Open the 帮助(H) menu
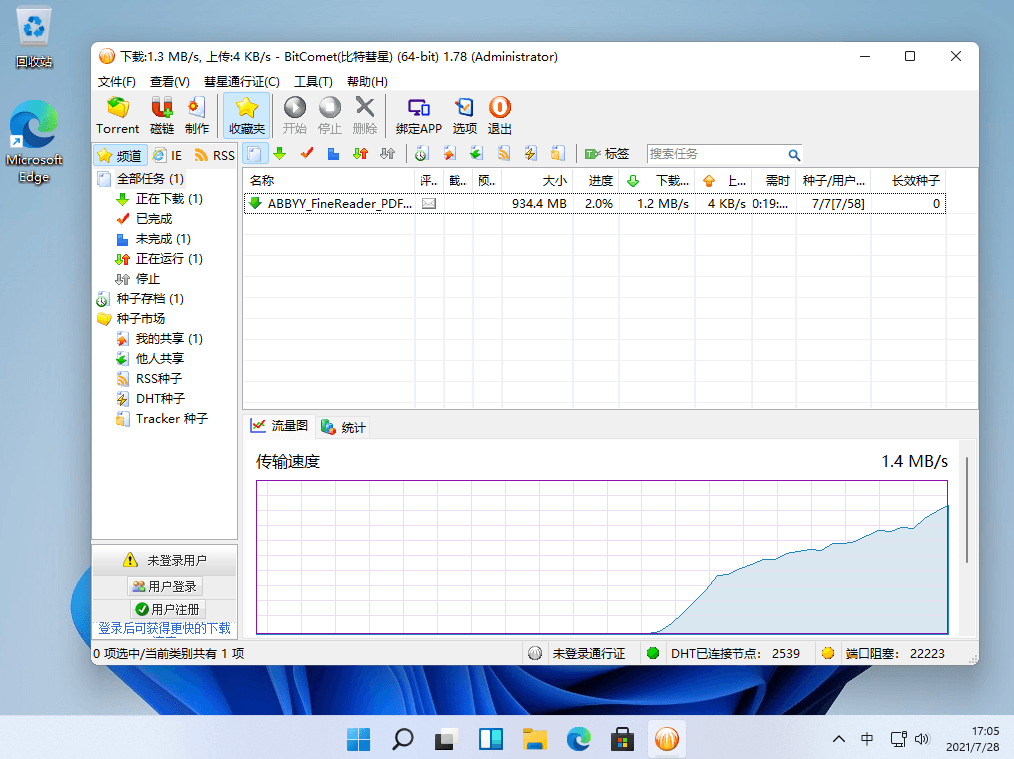Screen dimensions: 1014x759 (367, 81)
